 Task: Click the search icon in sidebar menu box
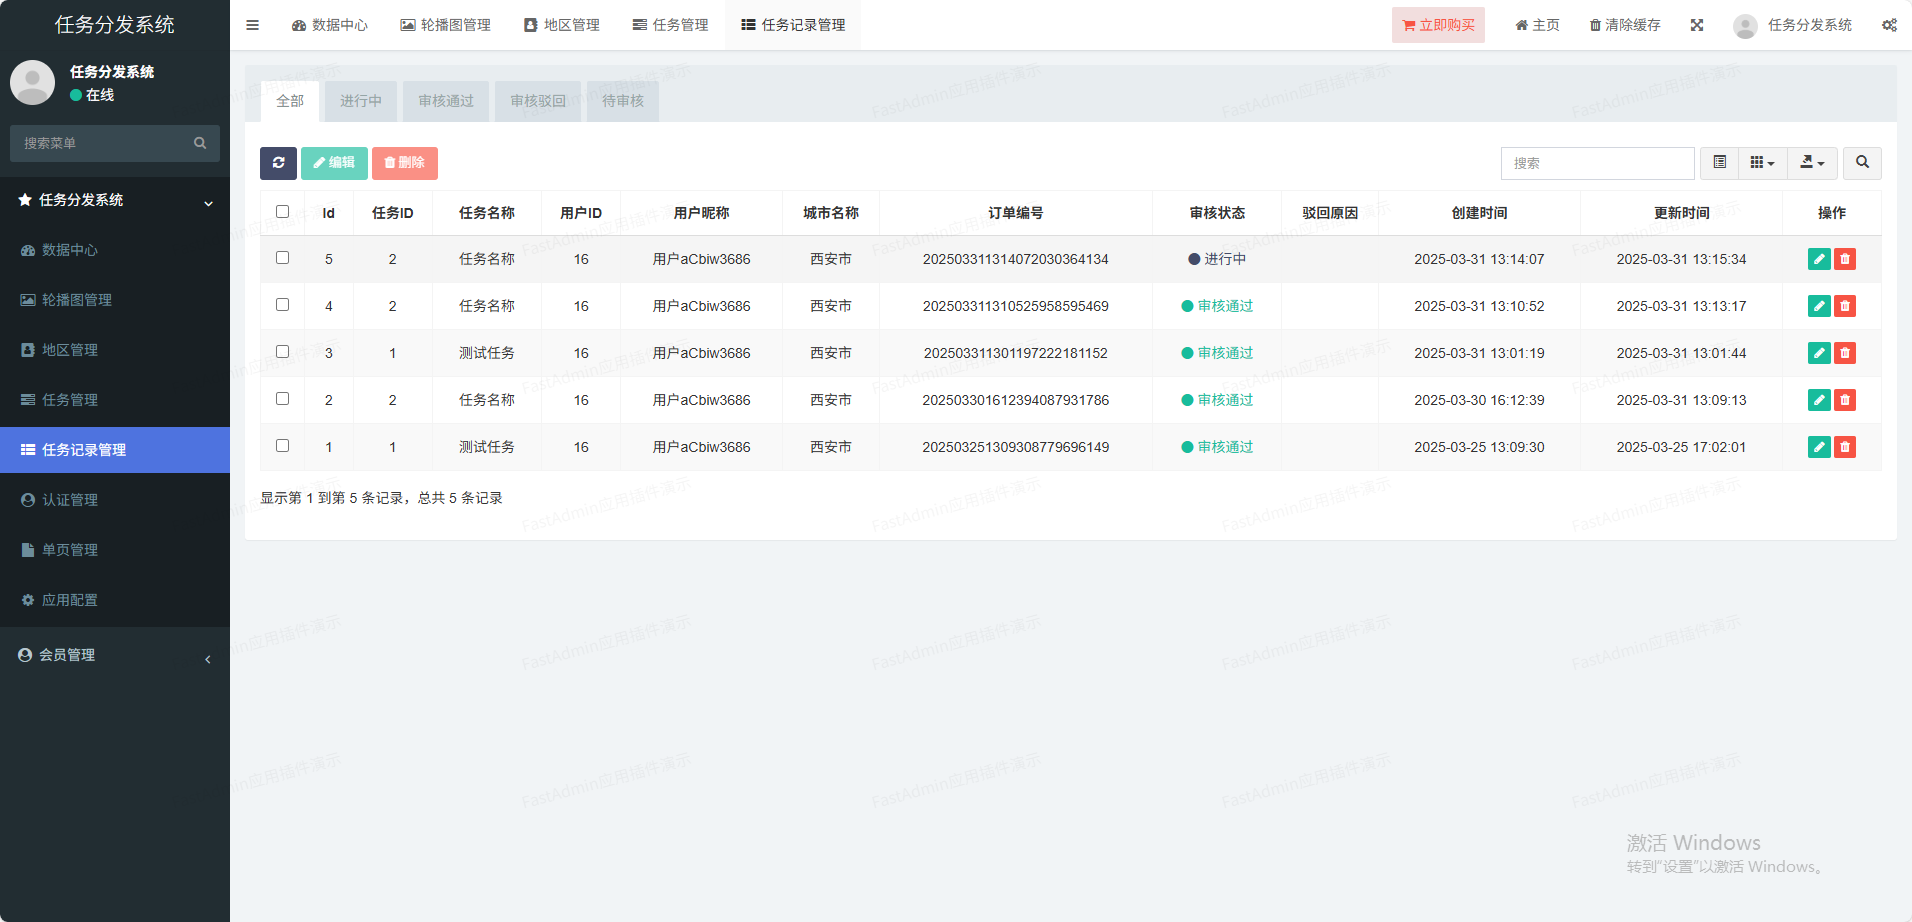coord(200,143)
